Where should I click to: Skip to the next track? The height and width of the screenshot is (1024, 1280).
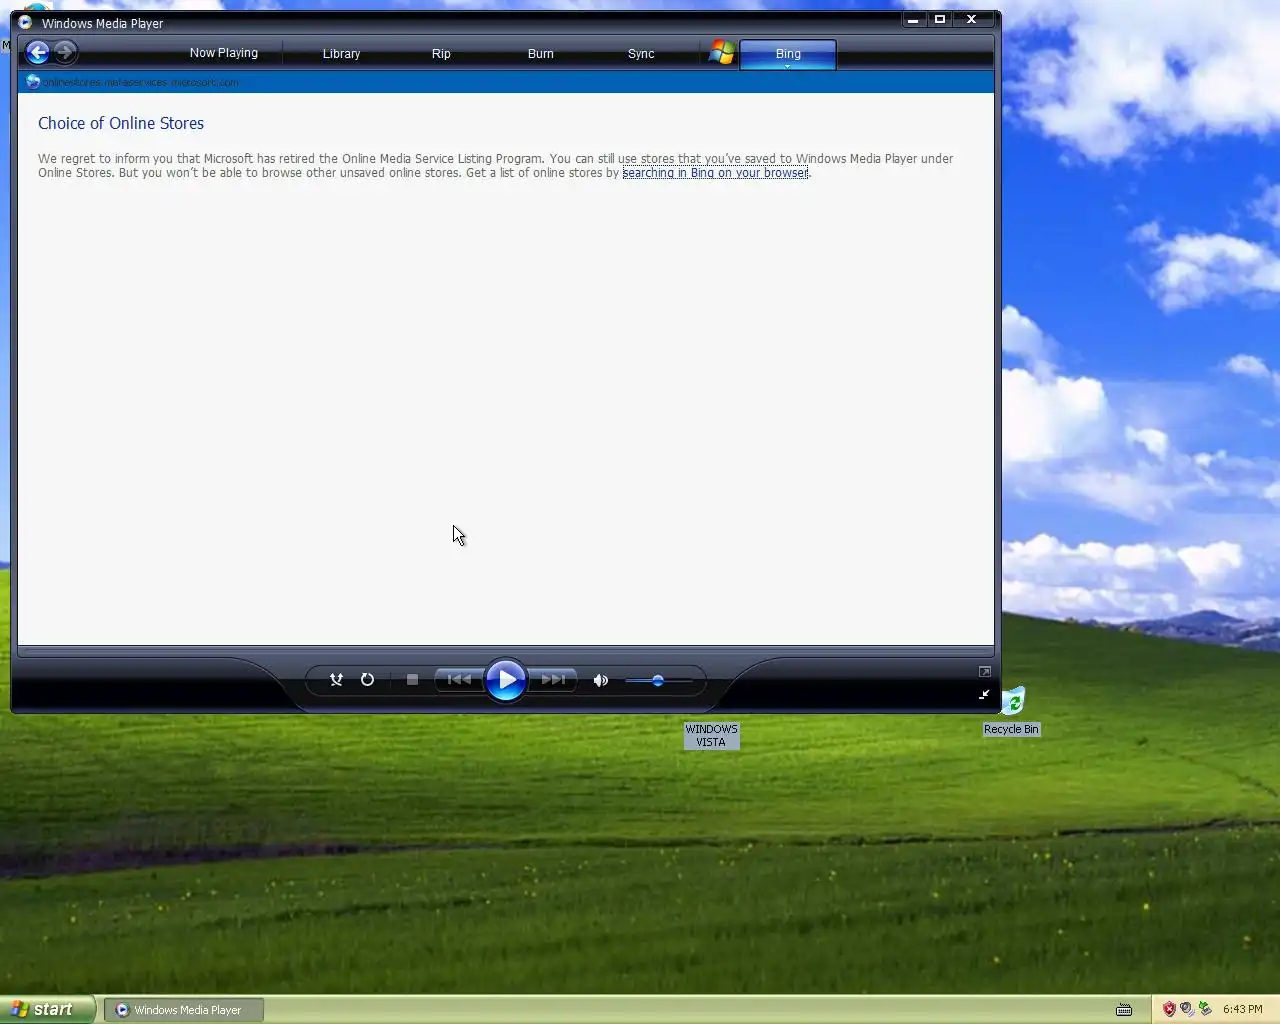coord(553,680)
